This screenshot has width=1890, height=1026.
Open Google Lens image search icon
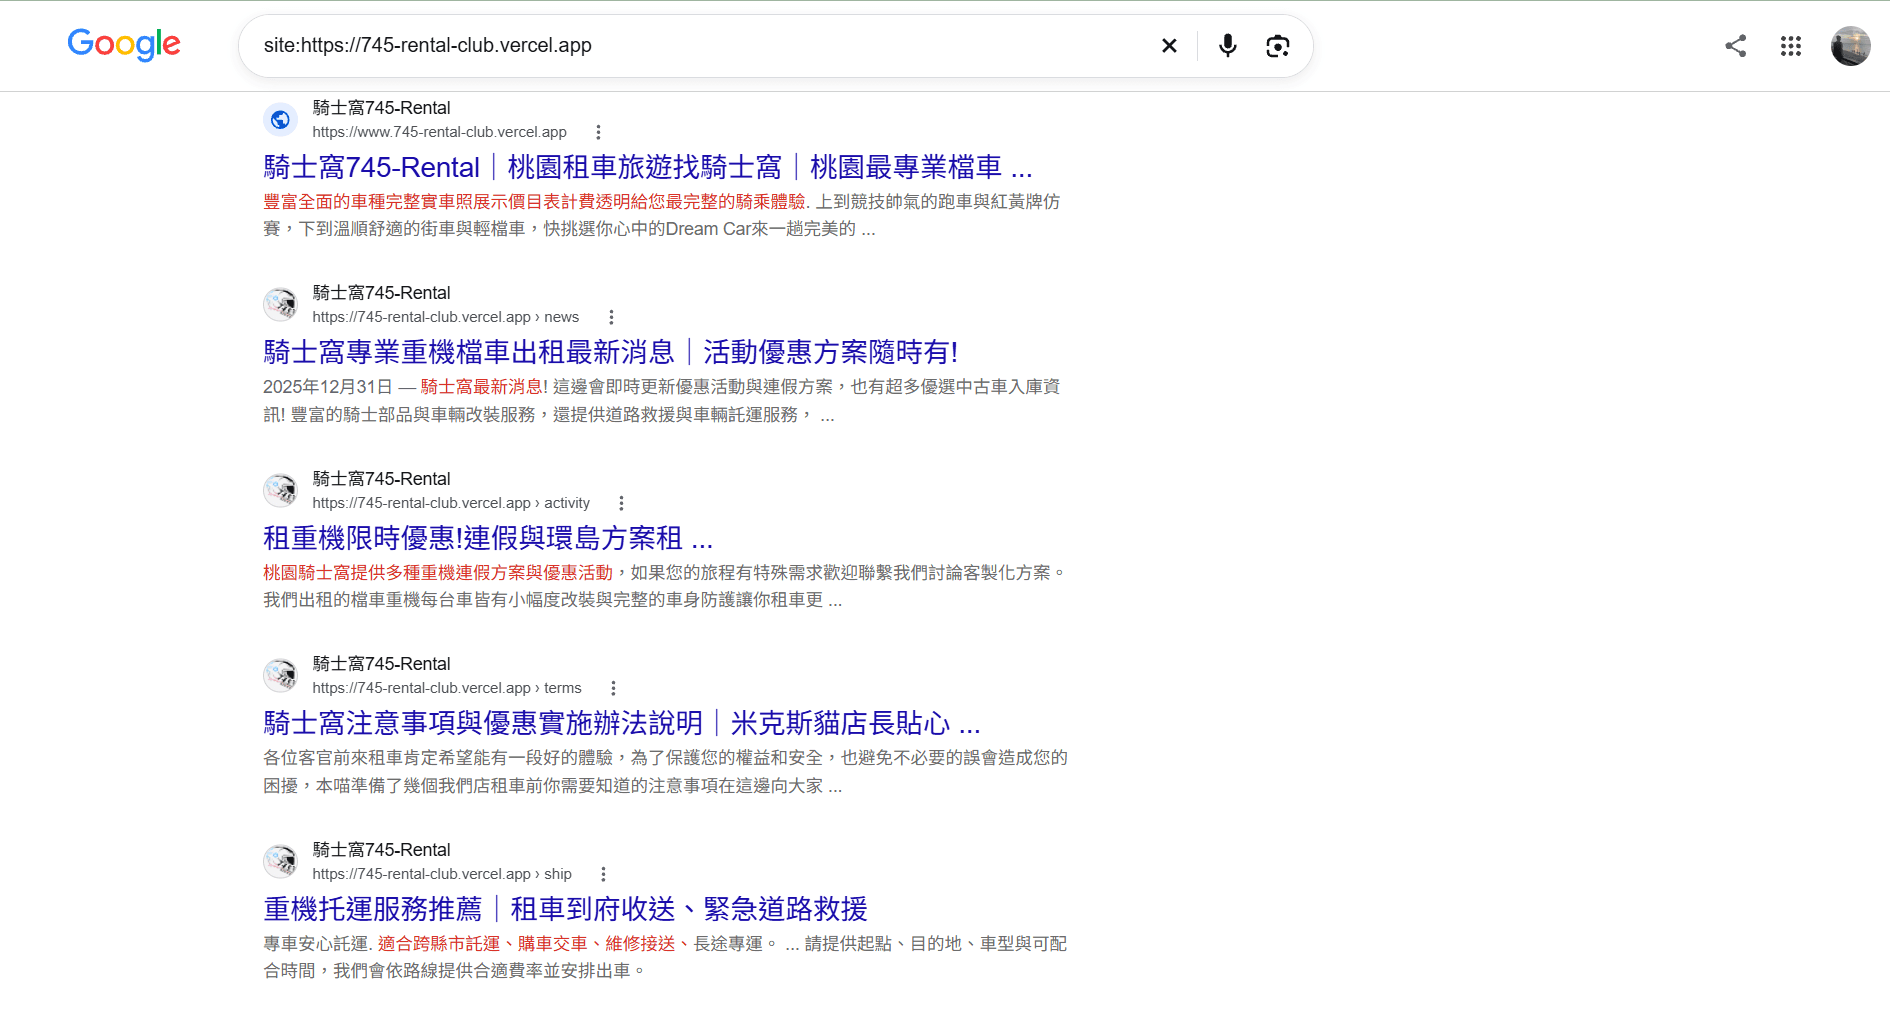[1278, 46]
